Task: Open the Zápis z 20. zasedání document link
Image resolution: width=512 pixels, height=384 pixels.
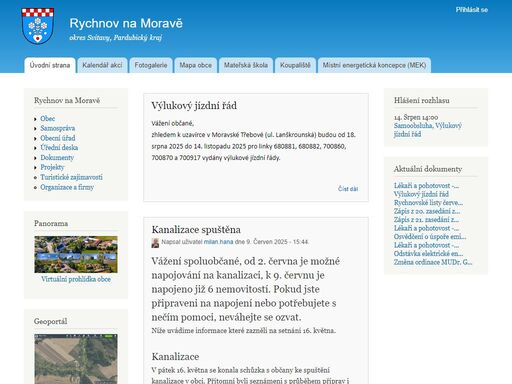Action: pyautogui.click(x=427, y=211)
